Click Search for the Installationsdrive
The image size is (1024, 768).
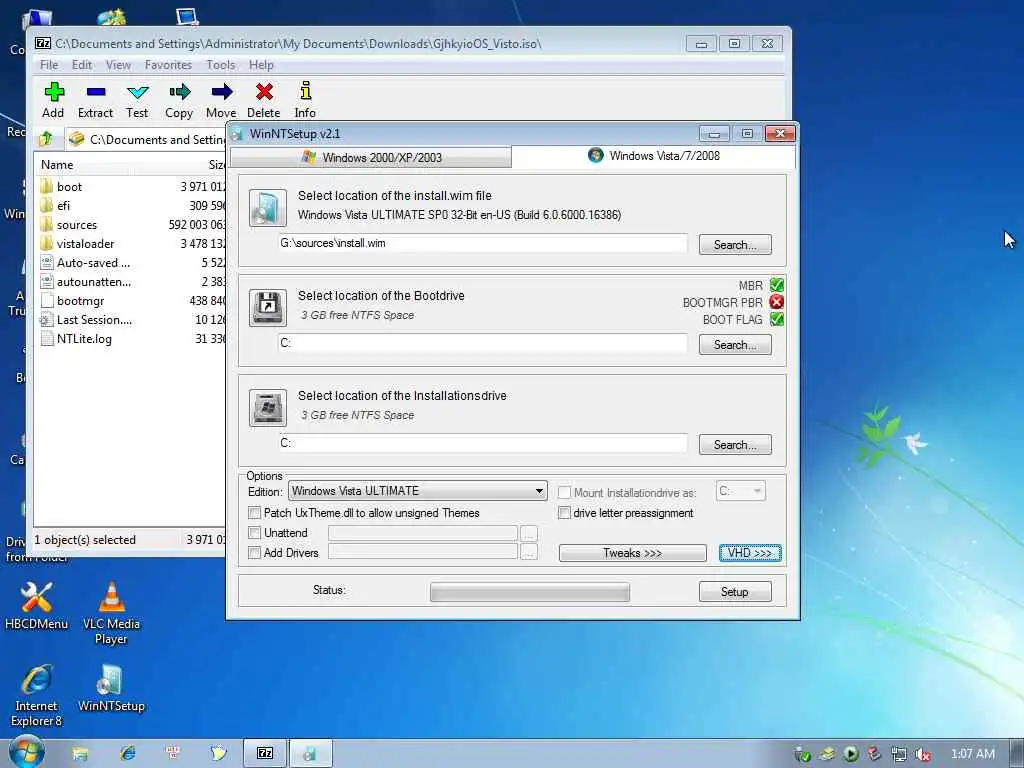pos(735,445)
